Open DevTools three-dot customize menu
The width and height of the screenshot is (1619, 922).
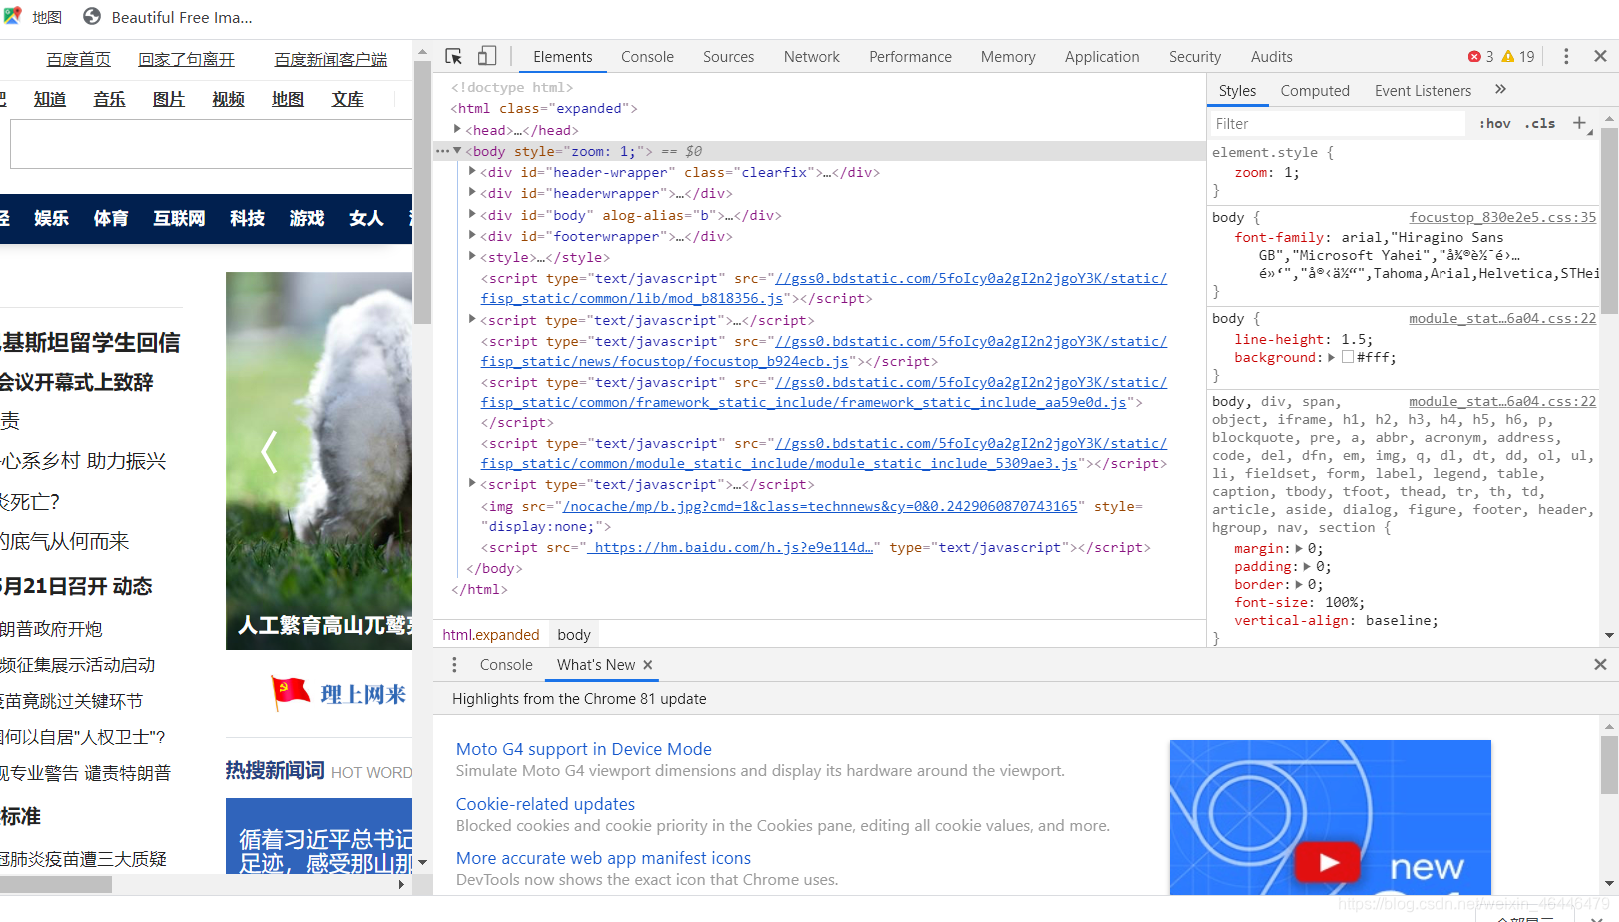pyautogui.click(x=1566, y=56)
